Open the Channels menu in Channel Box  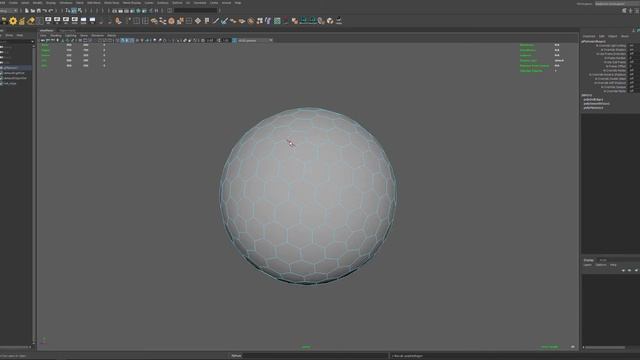[589, 36]
